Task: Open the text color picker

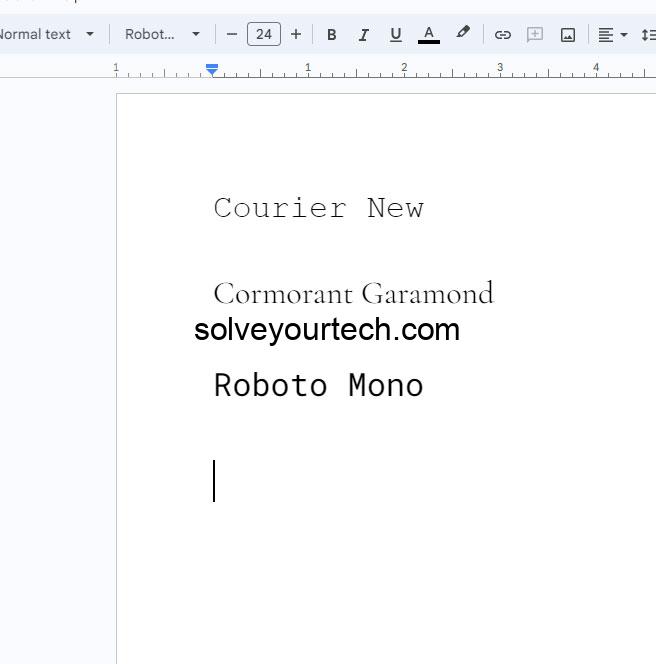Action: click(x=429, y=34)
